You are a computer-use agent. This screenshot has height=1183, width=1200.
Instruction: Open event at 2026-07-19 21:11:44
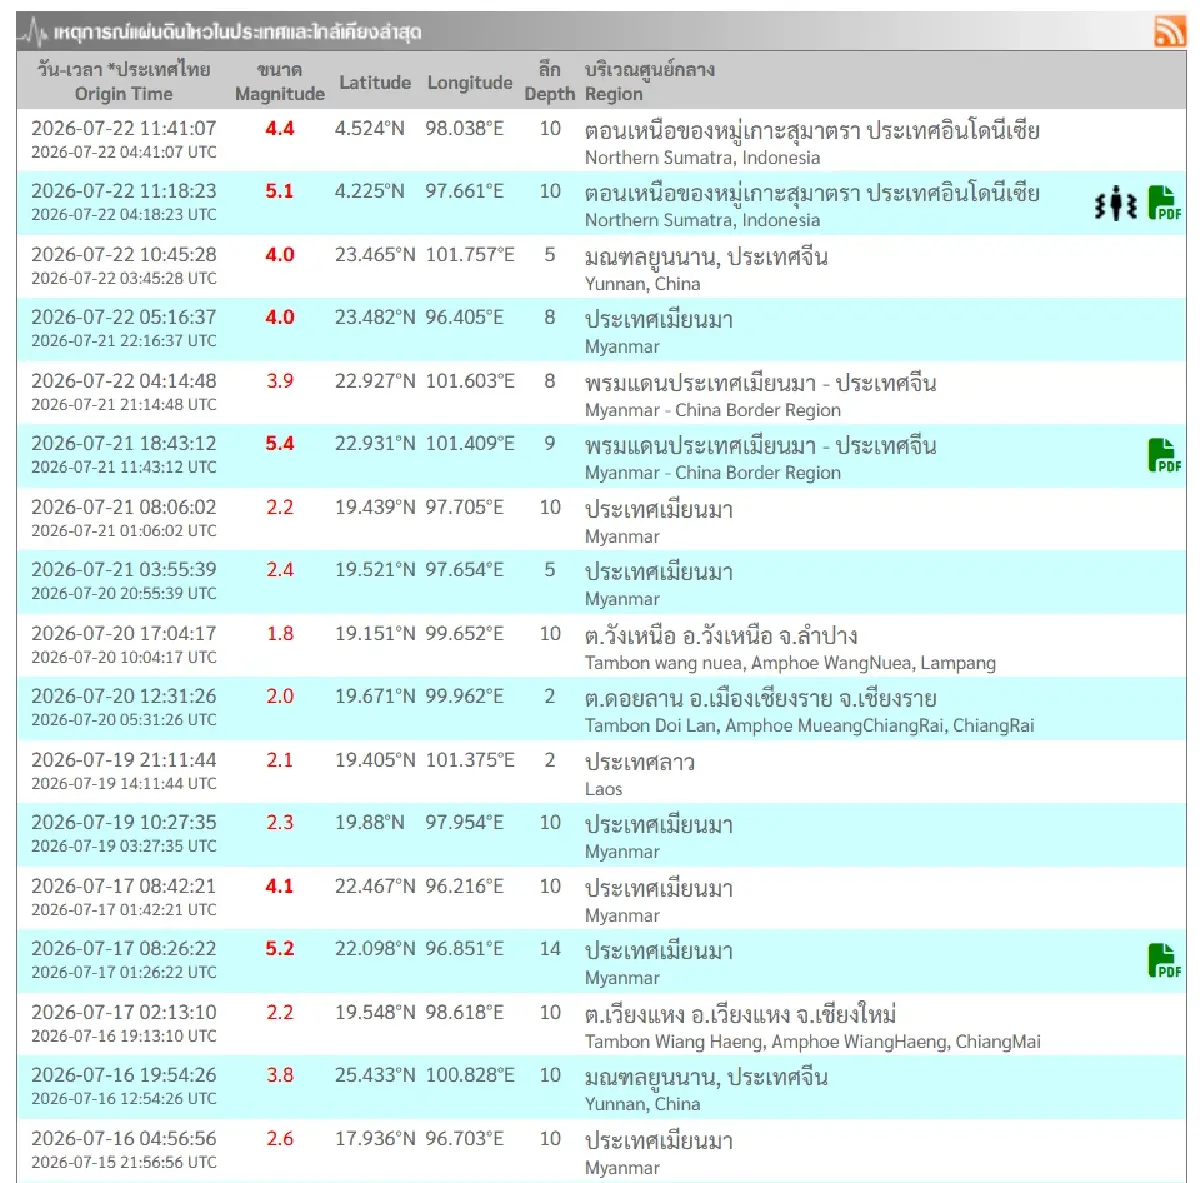124,760
